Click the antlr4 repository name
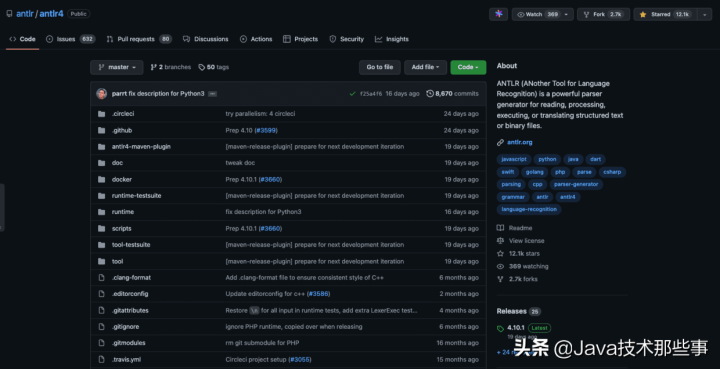The image size is (720, 369). pos(51,14)
